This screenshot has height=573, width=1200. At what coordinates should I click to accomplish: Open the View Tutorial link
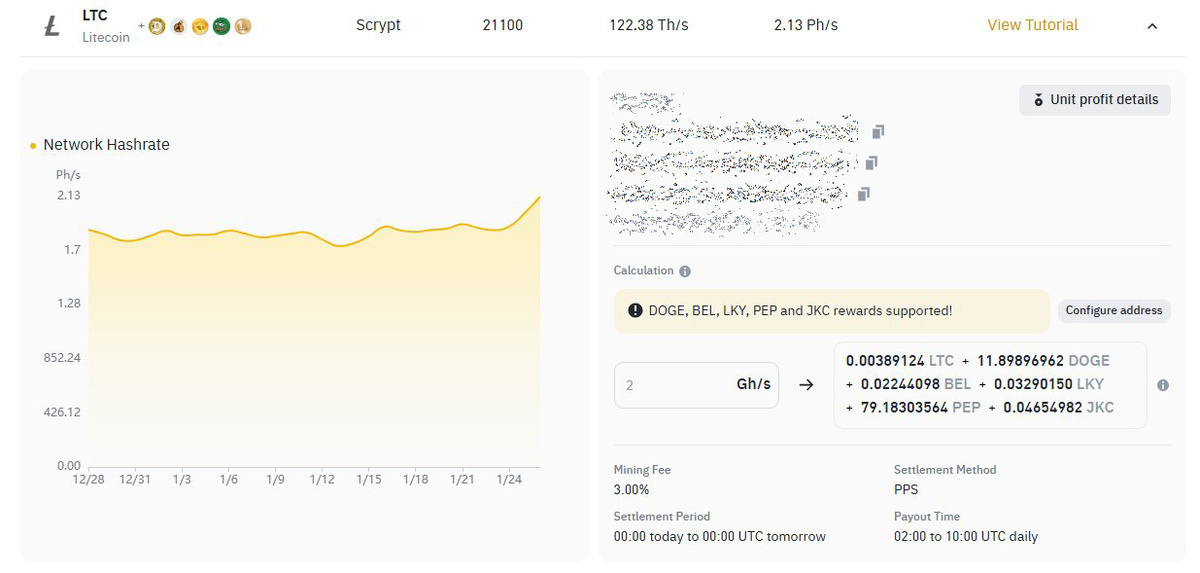point(1032,25)
